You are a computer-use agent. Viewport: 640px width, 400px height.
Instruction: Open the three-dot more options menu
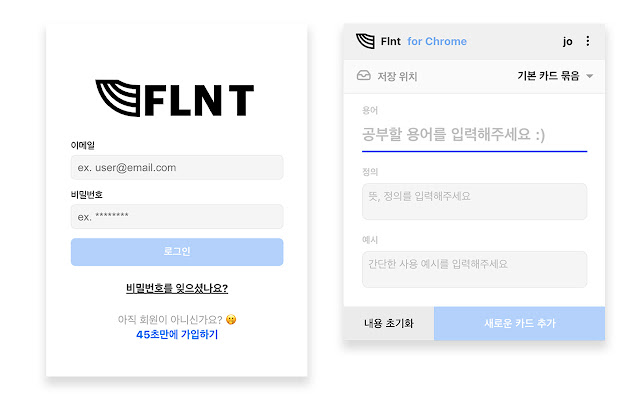pyautogui.click(x=588, y=41)
